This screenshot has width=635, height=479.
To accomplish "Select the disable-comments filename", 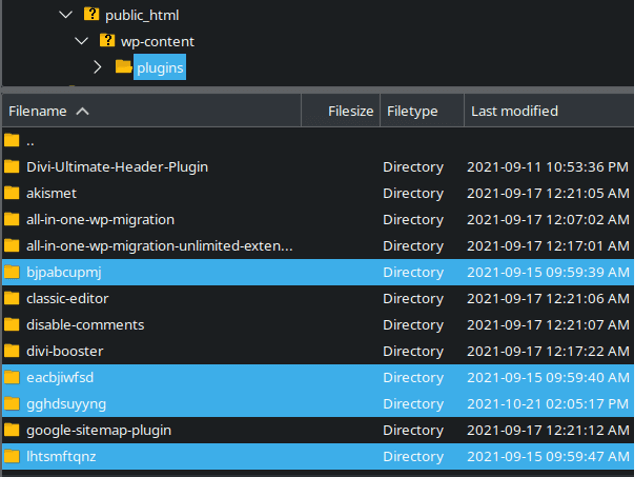I will coord(85,325).
